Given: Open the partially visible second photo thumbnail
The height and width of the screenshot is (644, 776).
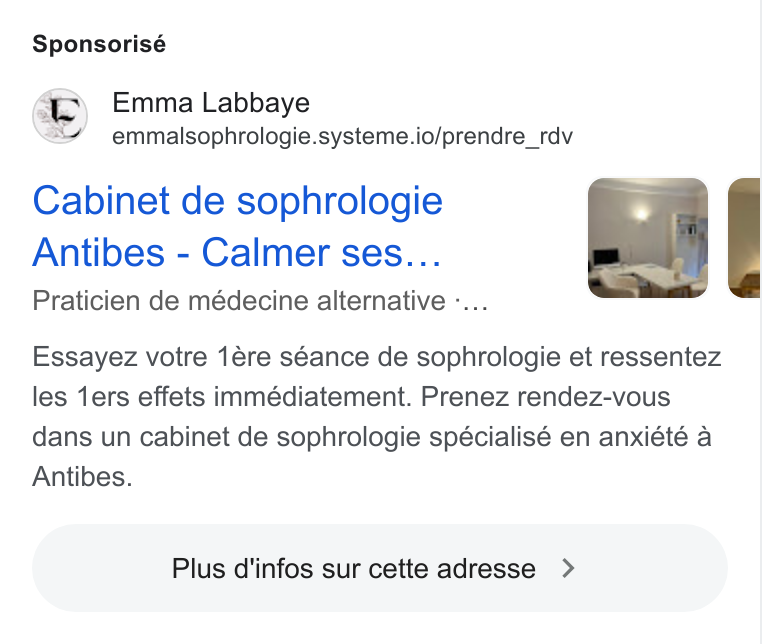Looking at the screenshot, I should tap(744, 238).
